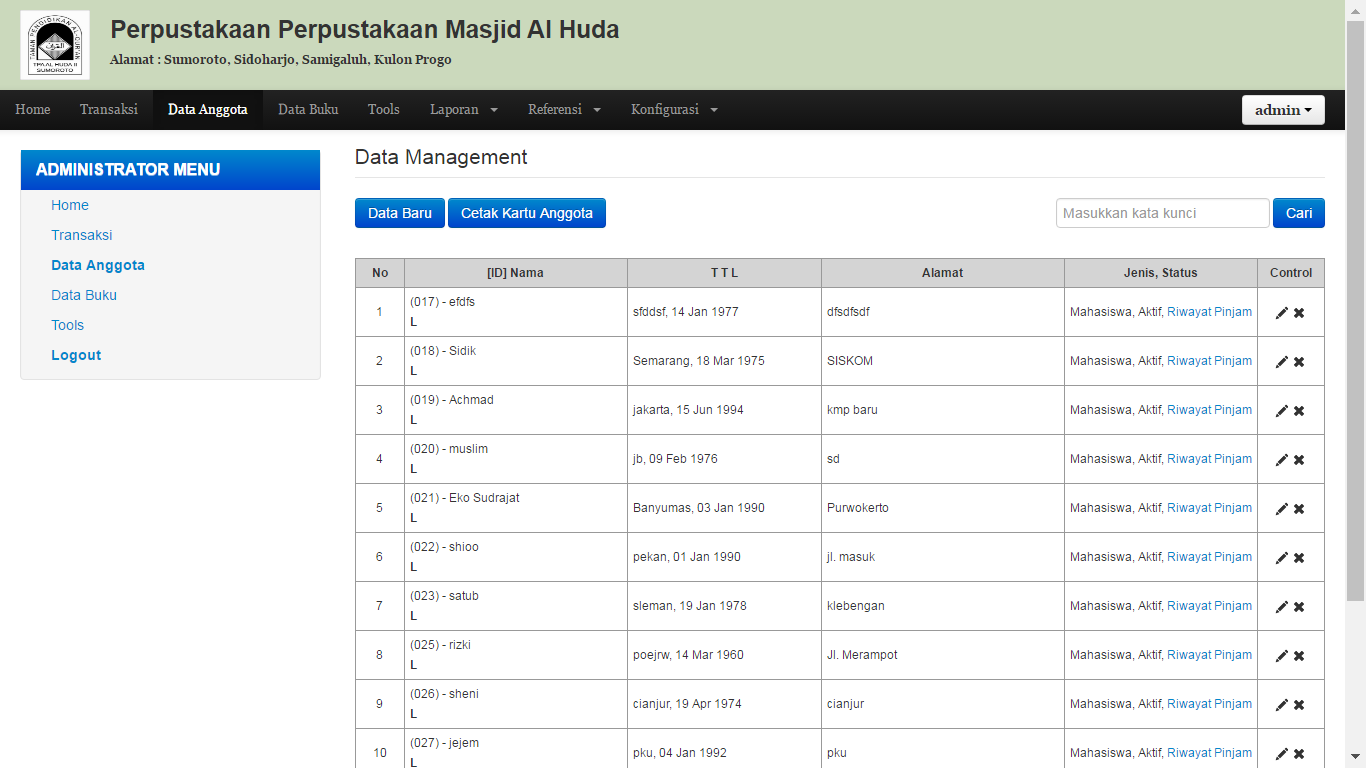
Task: Click the pencil edit icon for Sidik
Action: click(x=1281, y=362)
